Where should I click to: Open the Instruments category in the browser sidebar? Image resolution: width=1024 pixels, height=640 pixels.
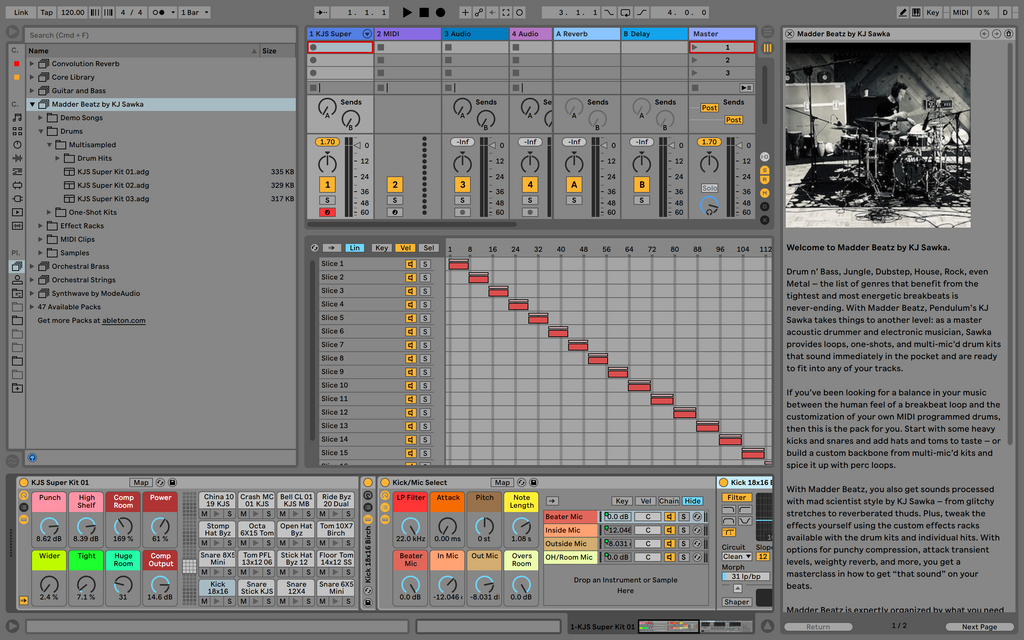coord(17,144)
